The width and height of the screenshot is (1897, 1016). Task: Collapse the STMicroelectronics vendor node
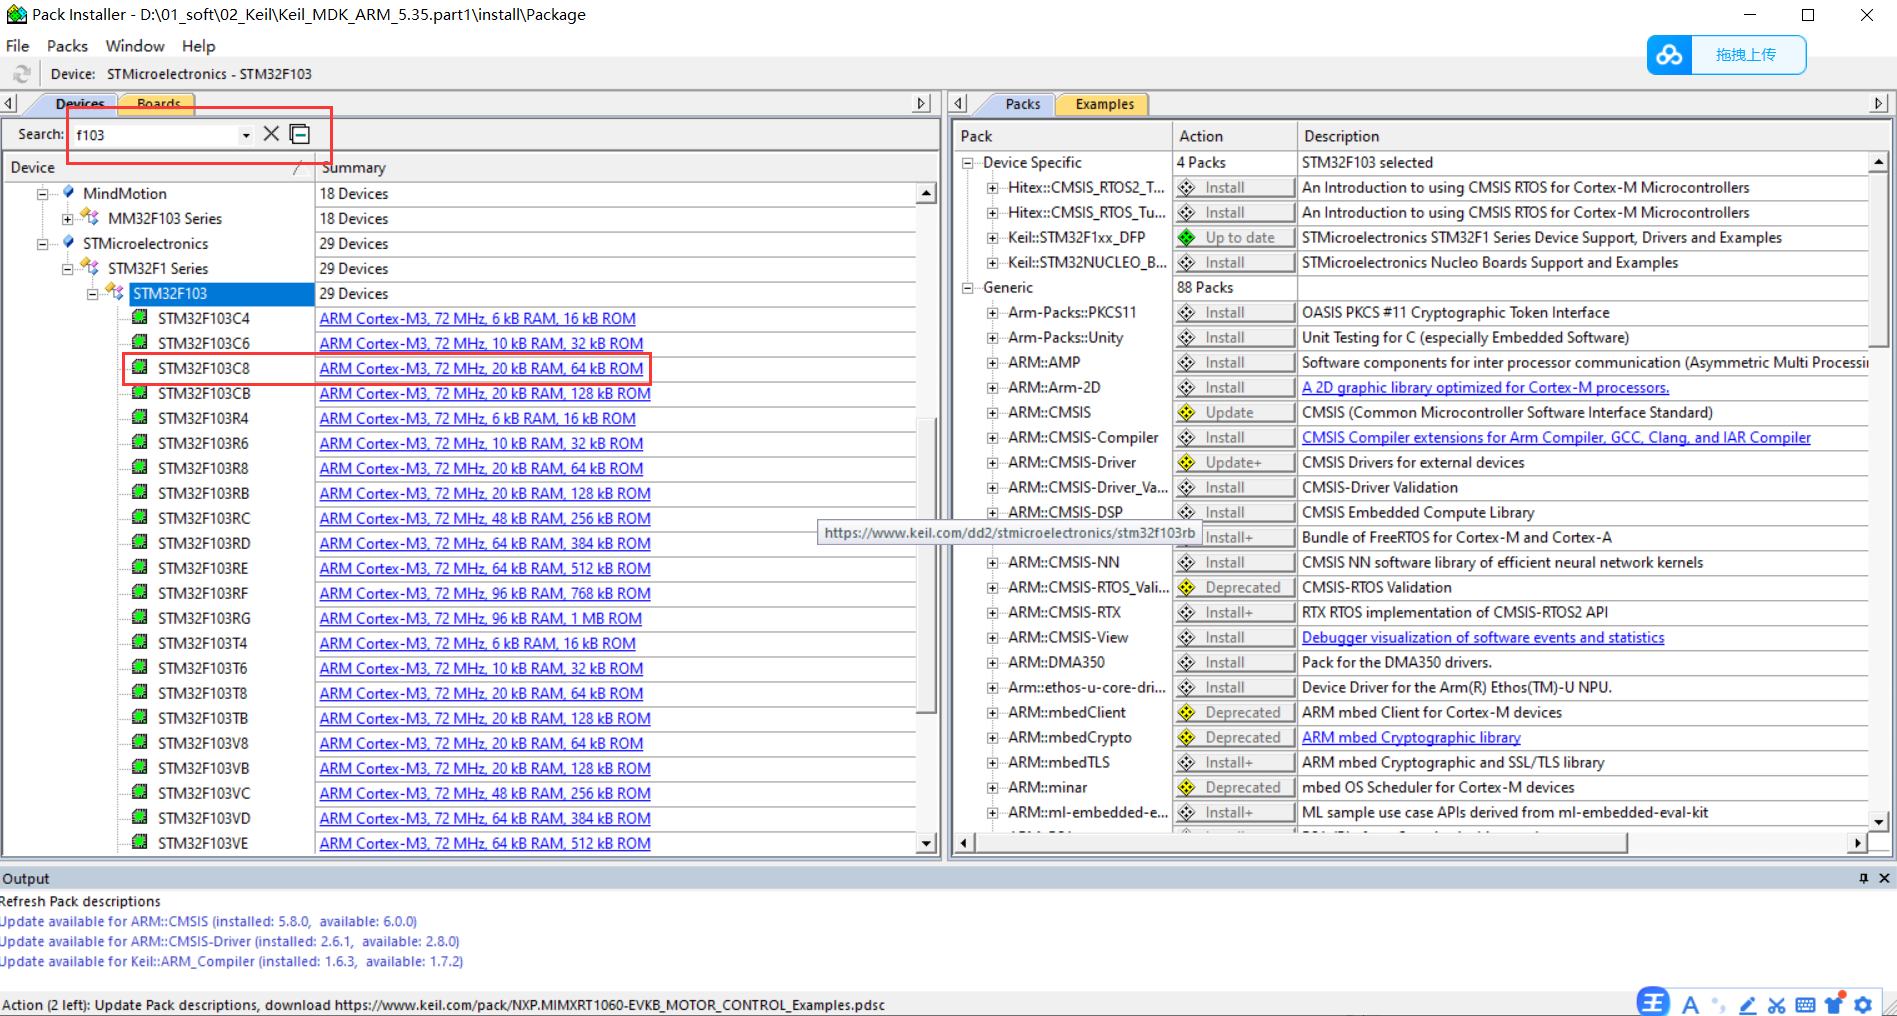pyautogui.click(x=42, y=244)
